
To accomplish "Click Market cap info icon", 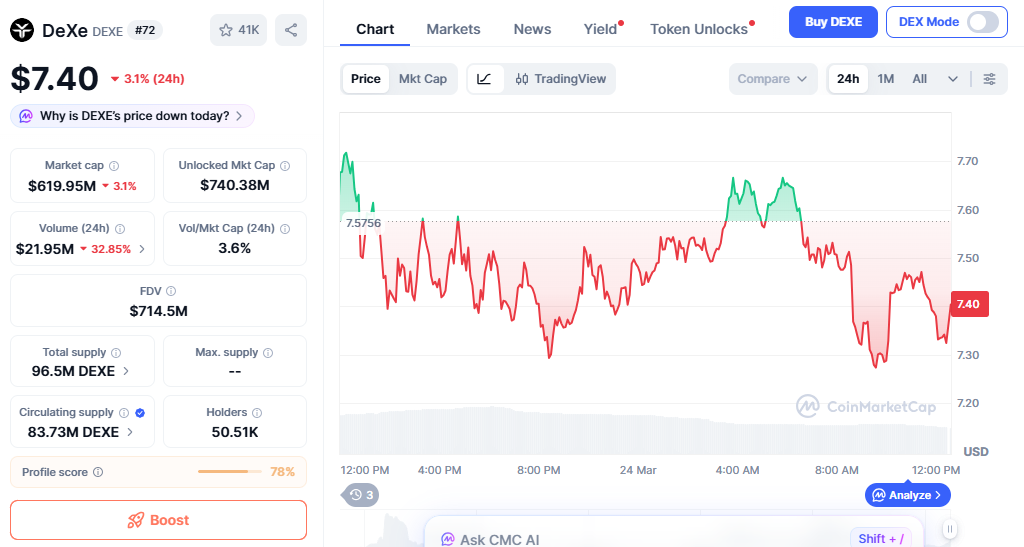I will (x=114, y=166).
